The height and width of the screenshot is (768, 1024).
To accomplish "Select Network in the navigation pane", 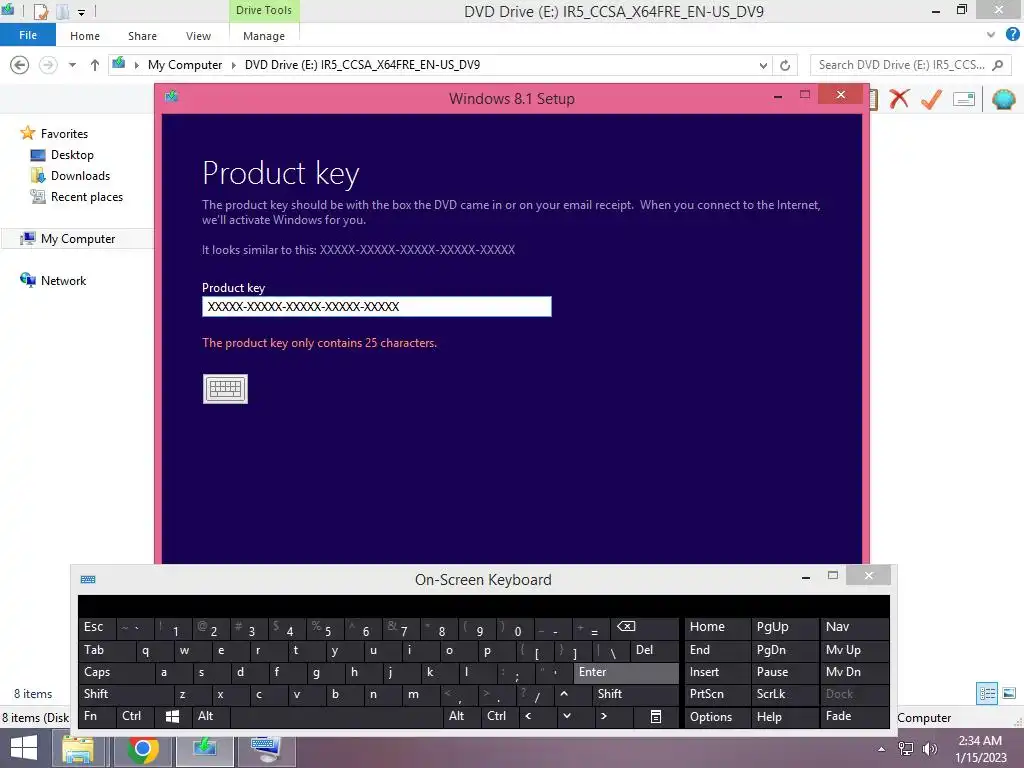I will tap(63, 281).
